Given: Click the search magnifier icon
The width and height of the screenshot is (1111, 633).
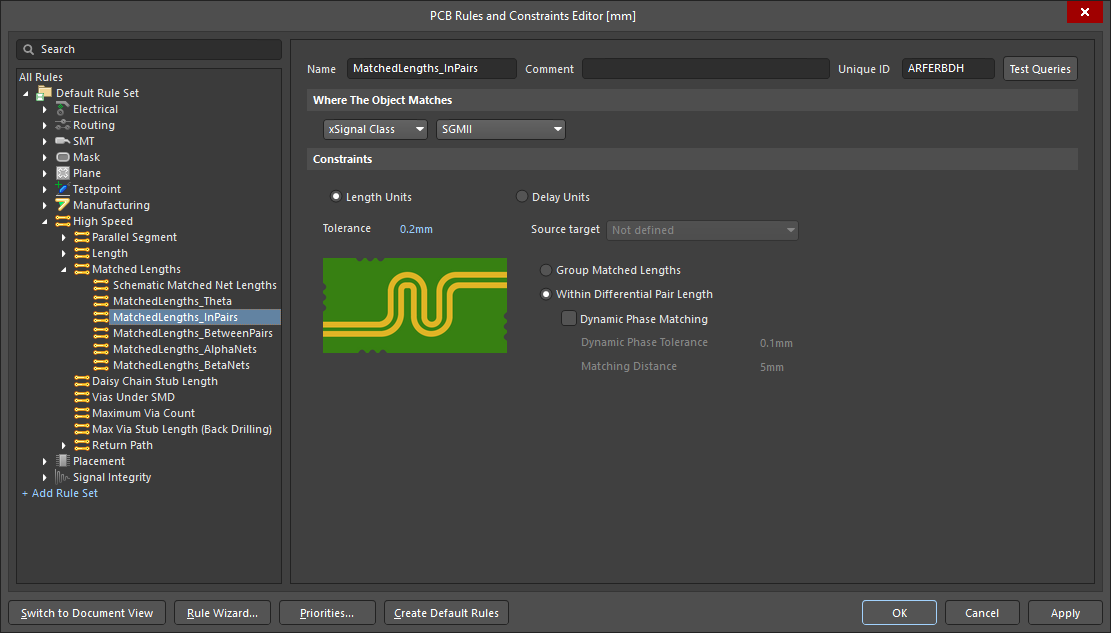Looking at the screenshot, I should point(28,50).
